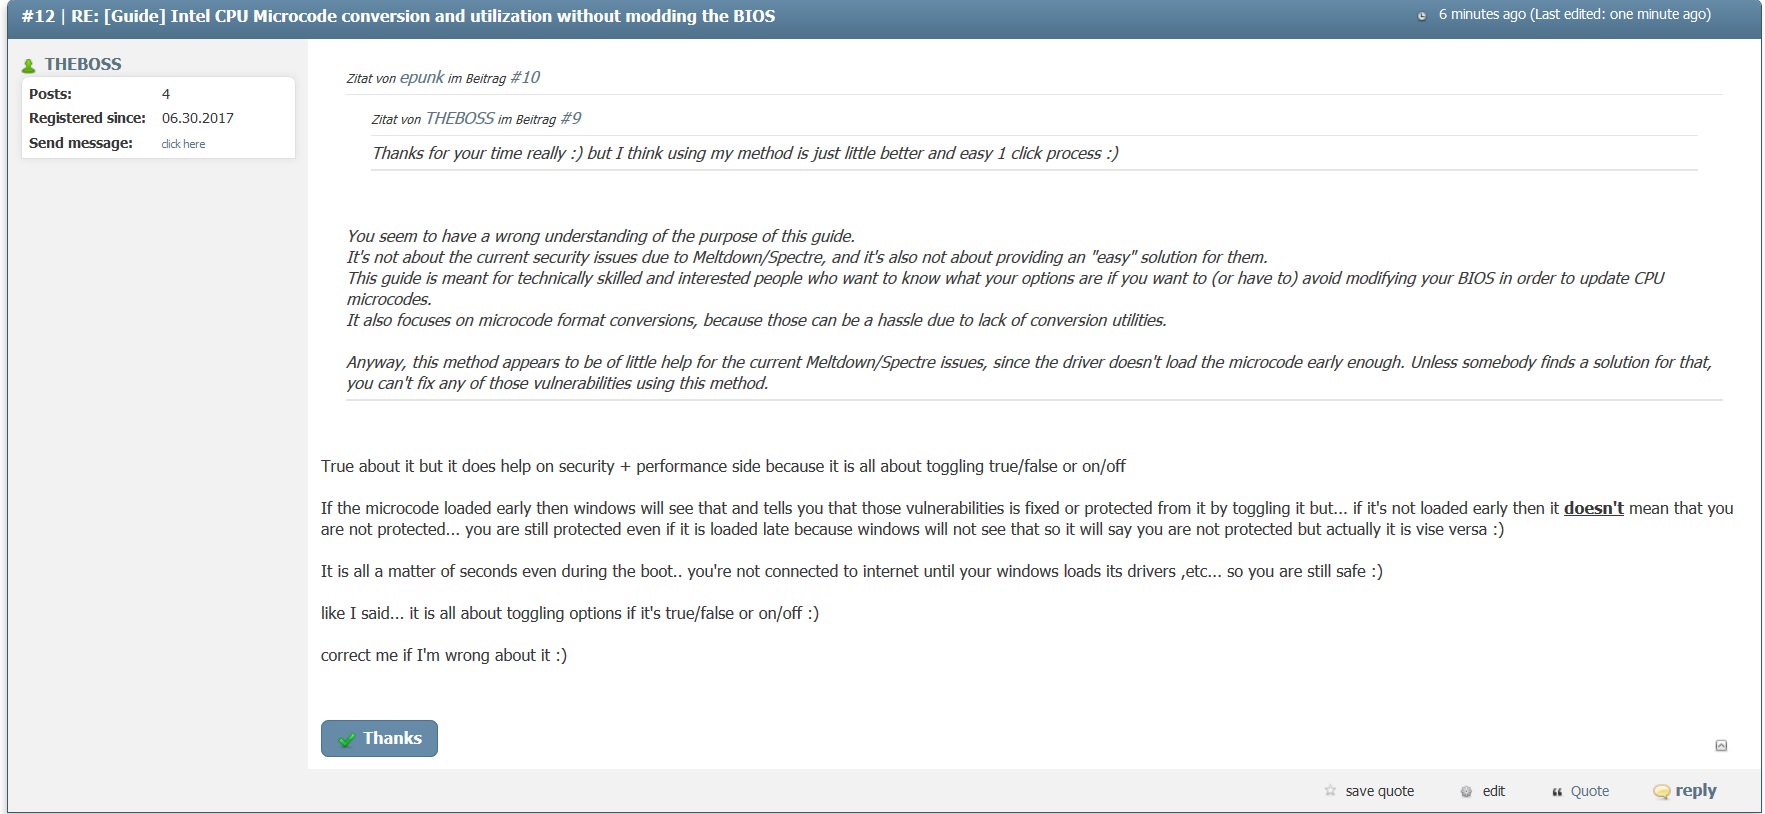This screenshot has height=814, width=1765.
Task: Click the clock icon next to post time
Action: [1421, 16]
